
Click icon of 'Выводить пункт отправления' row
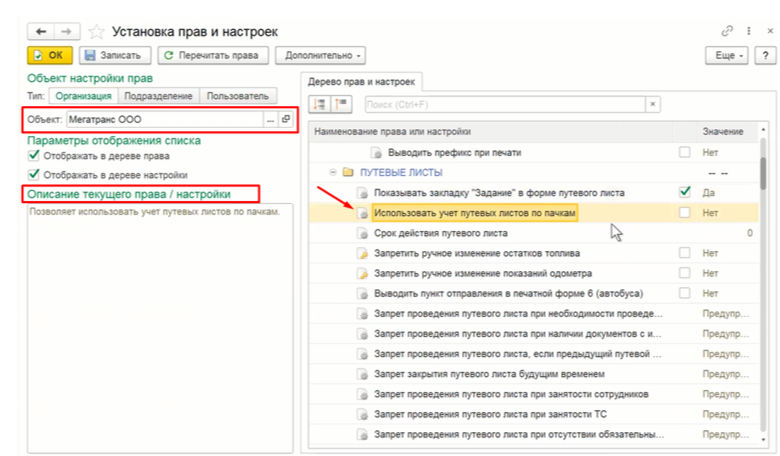point(363,294)
